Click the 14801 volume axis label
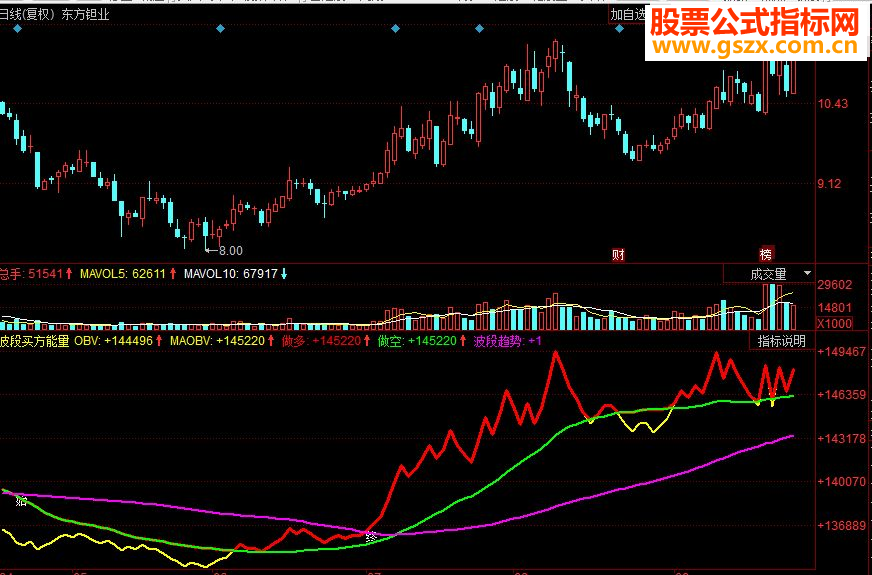The width and height of the screenshot is (872, 575). (x=834, y=308)
